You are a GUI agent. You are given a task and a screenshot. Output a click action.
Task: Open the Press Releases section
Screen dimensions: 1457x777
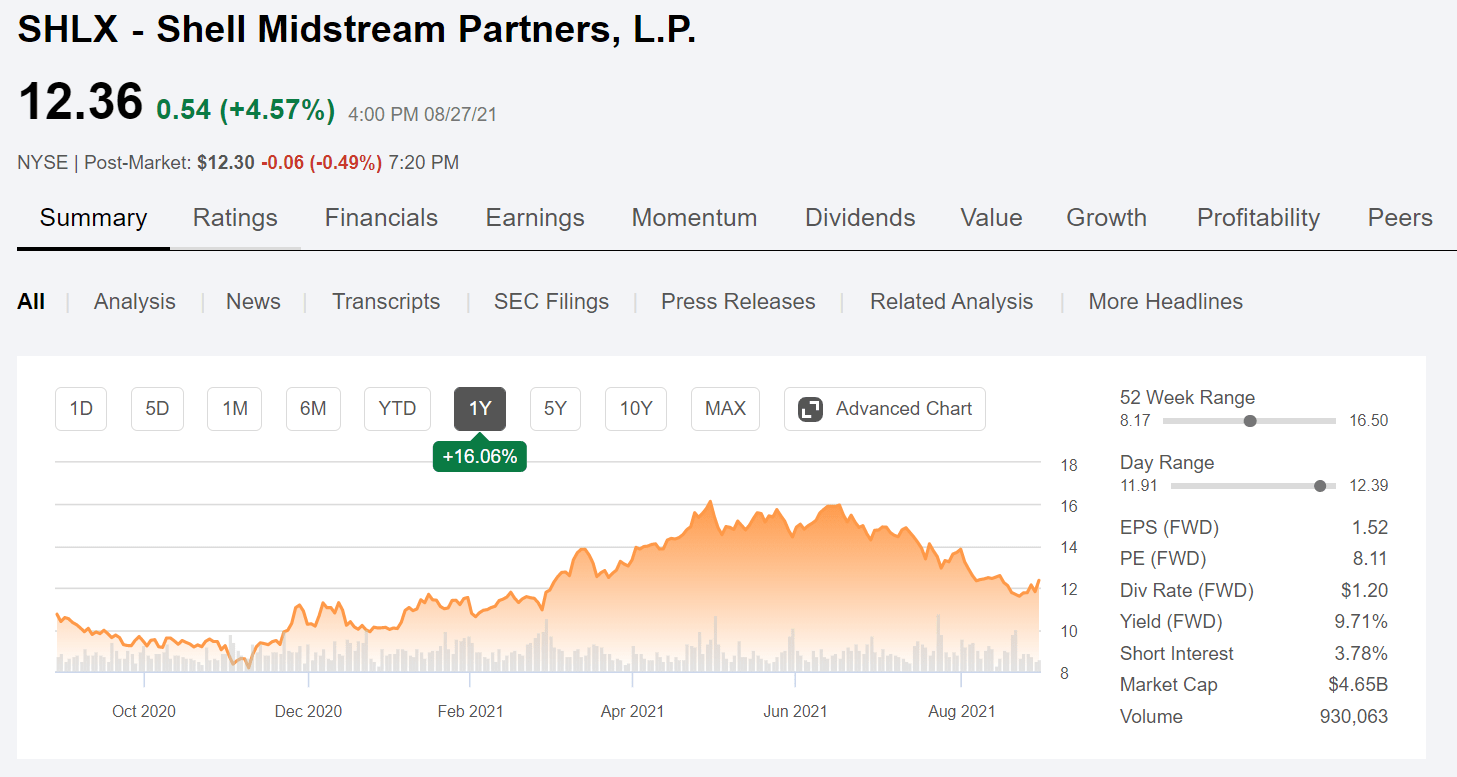[738, 301]
